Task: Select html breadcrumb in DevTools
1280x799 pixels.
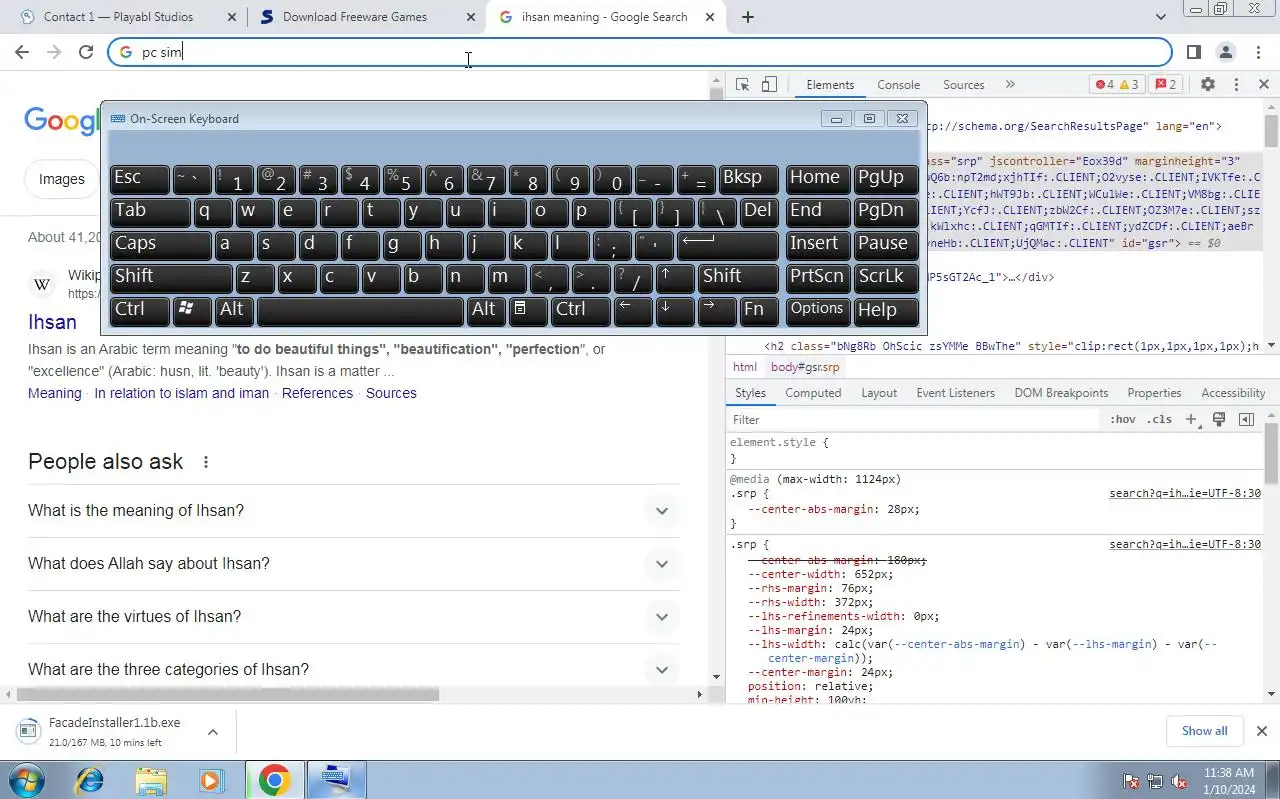Action: 745,367
